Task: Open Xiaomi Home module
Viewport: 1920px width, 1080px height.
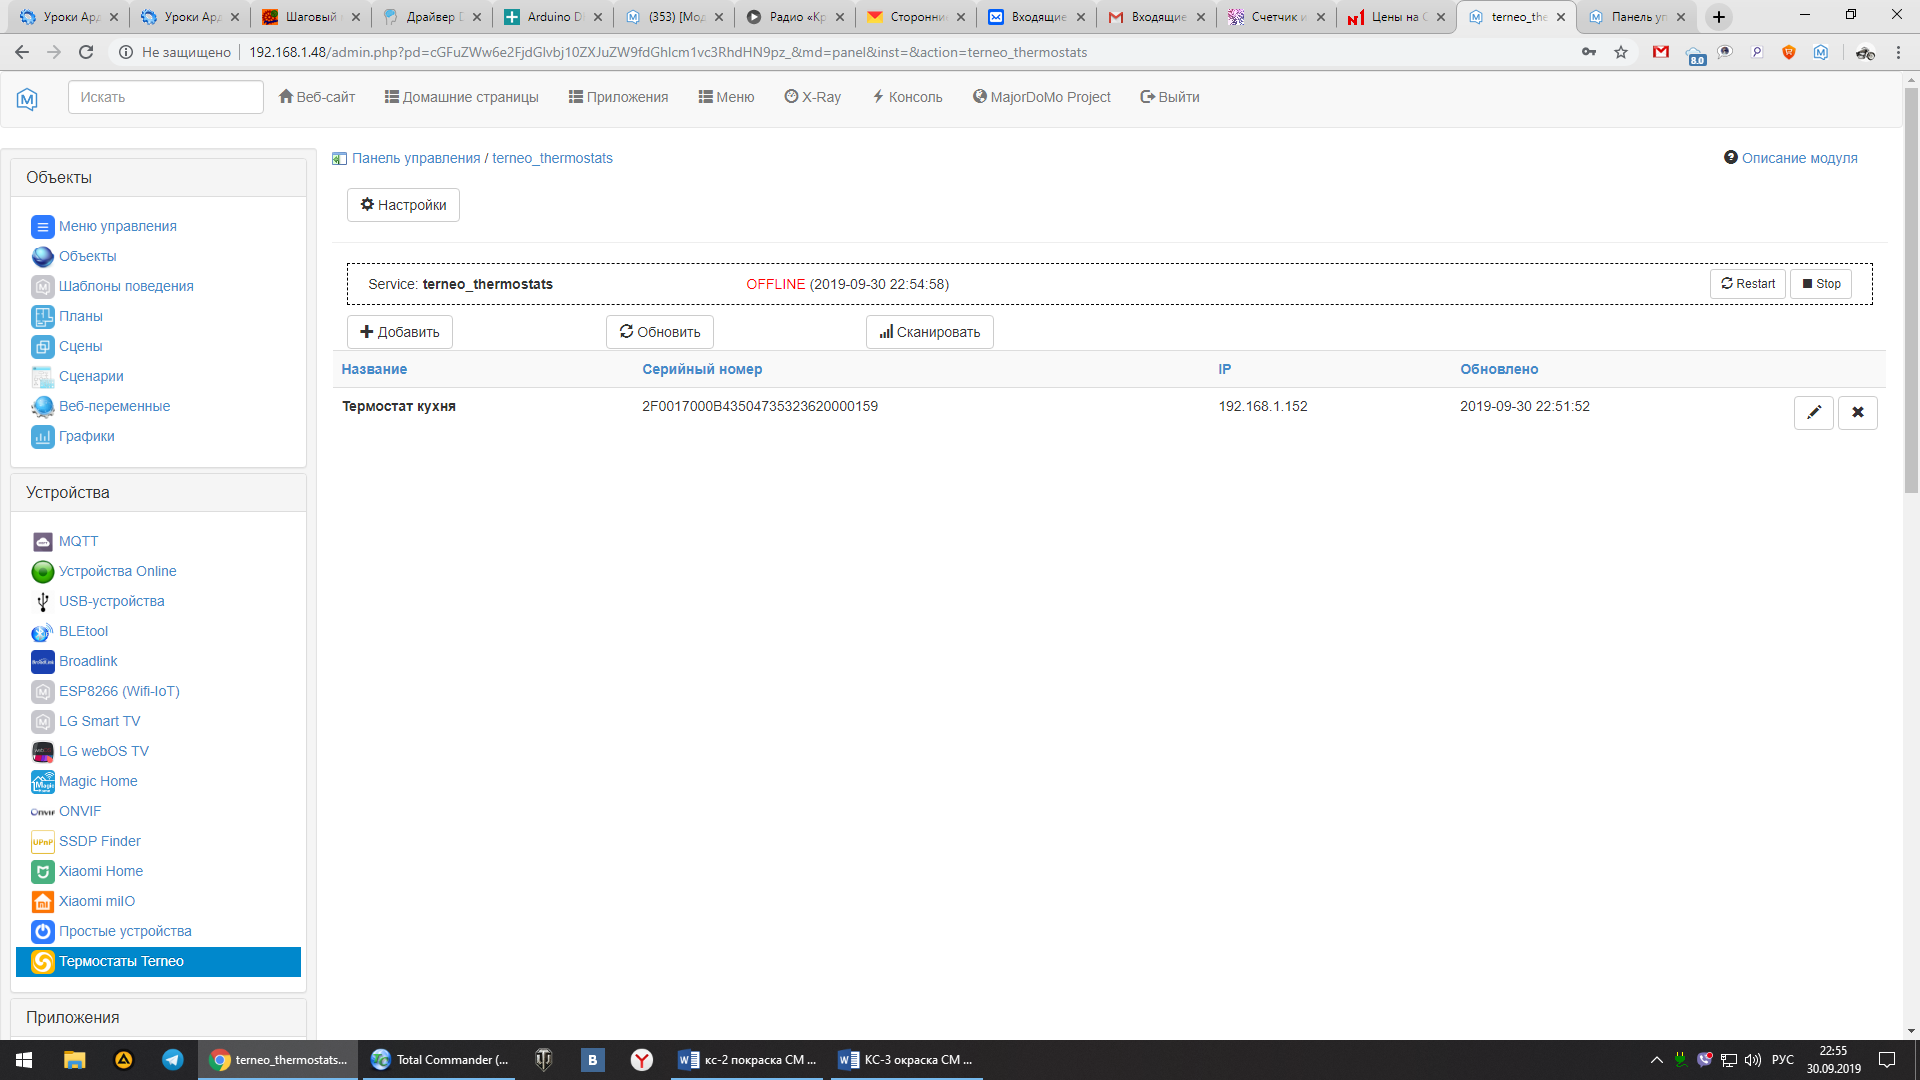Action: pos(100,871)
